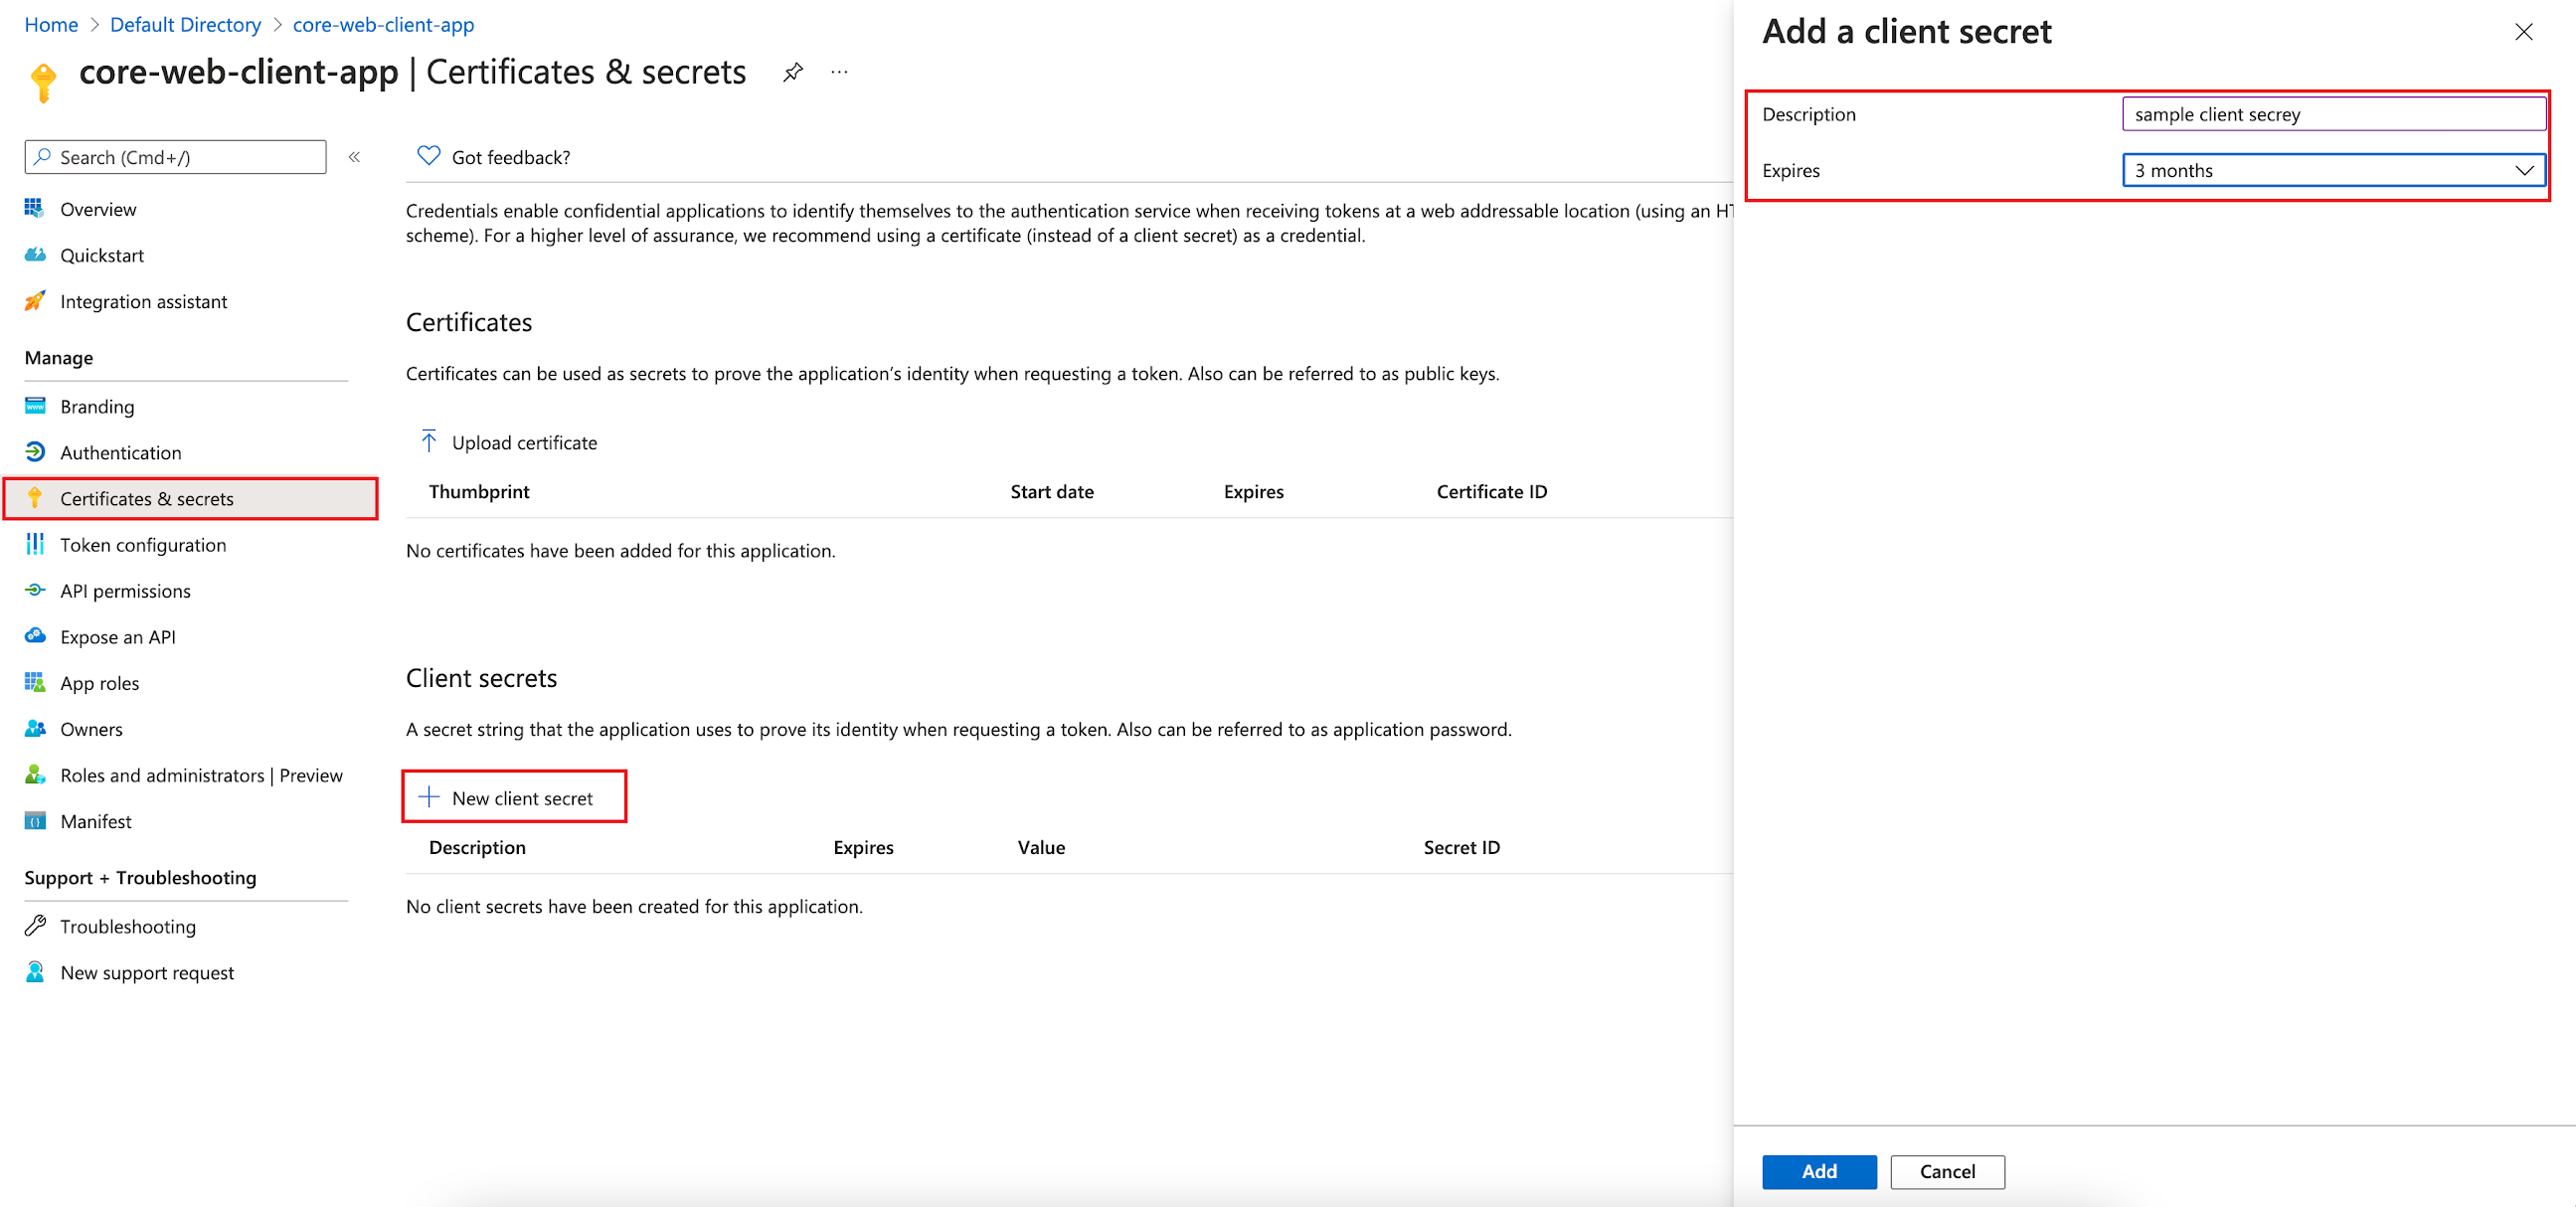Navigate to Home breadcrumb link
Image resolution: width=2576 pixels, height=1207 pixels.
coord(51,24)
